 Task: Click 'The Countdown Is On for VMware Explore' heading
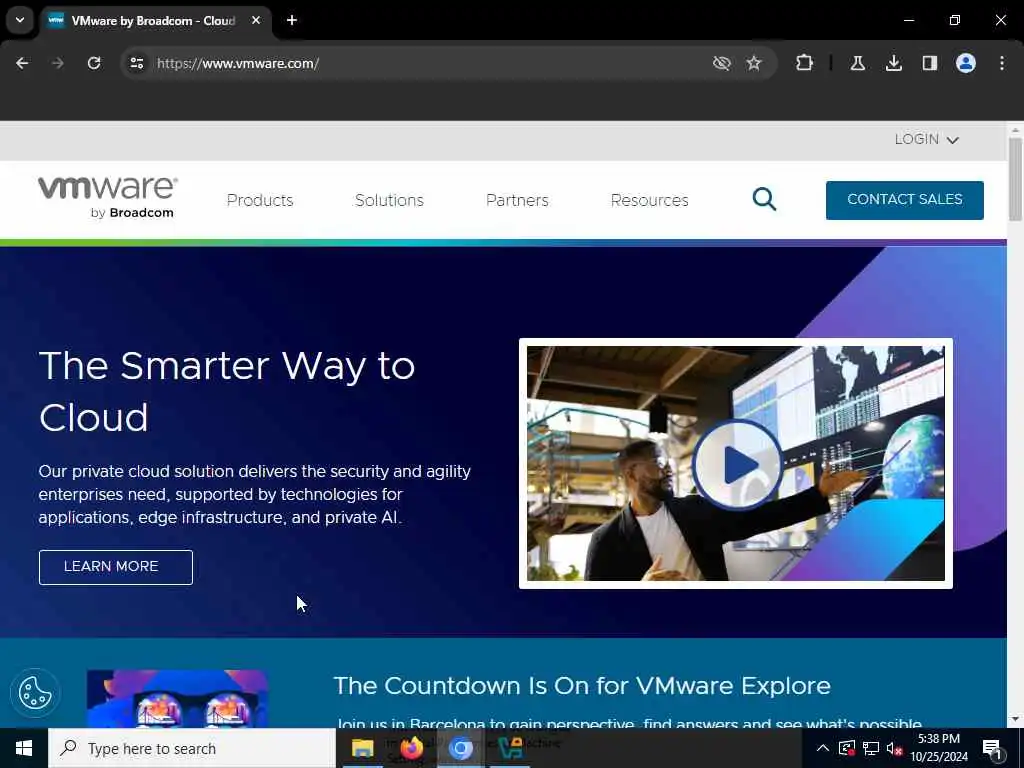[582, 686]
